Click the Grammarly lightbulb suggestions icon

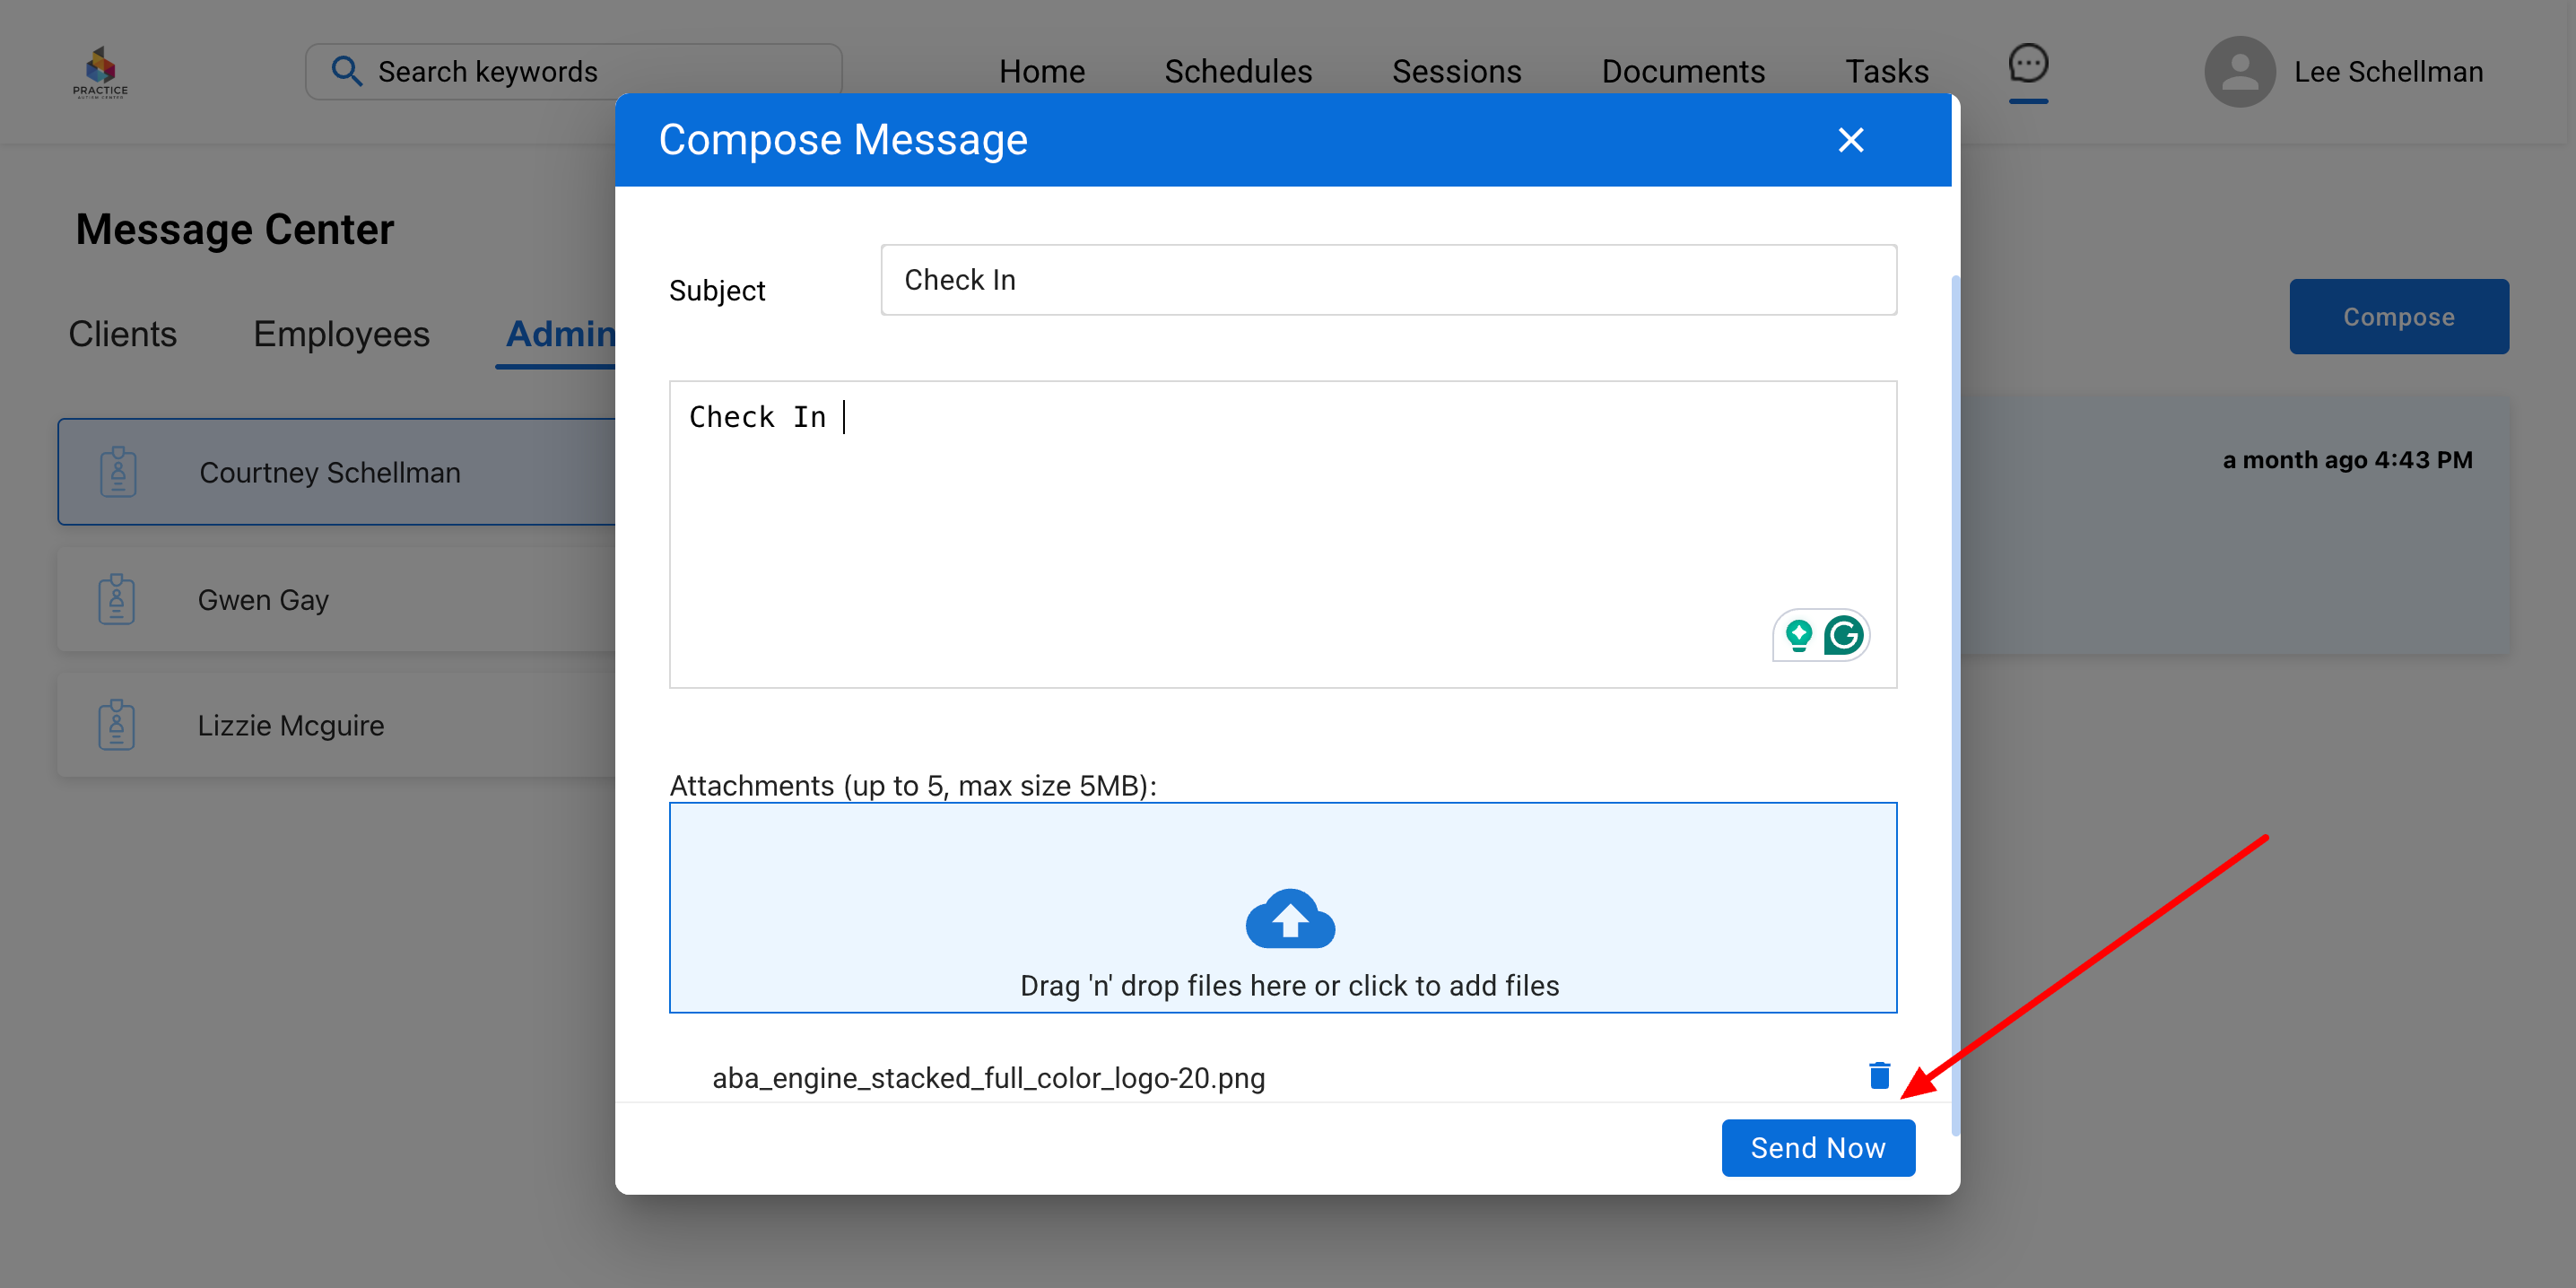tap(1798, 635)
